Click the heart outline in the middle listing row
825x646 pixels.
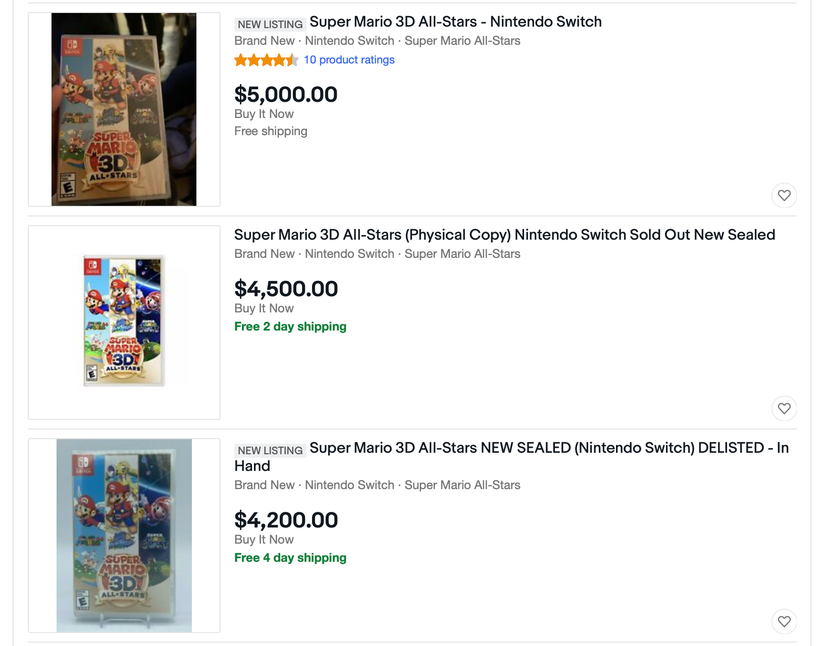click(x=784, y=409)
